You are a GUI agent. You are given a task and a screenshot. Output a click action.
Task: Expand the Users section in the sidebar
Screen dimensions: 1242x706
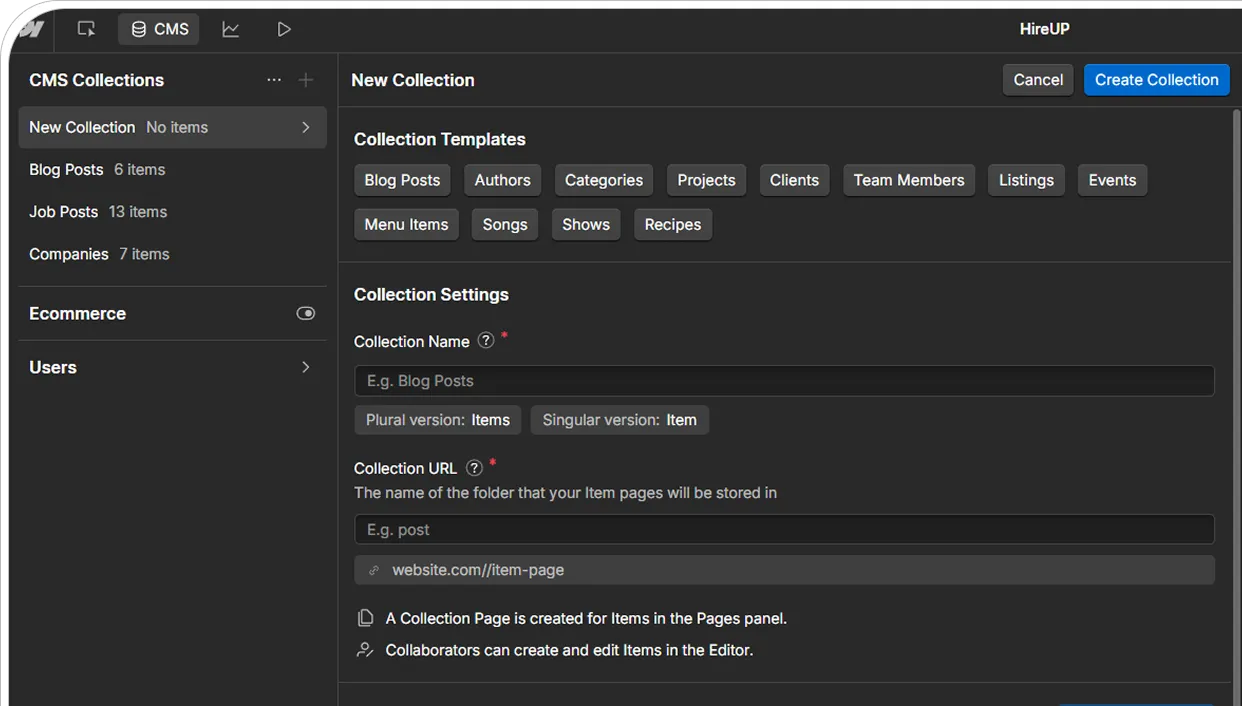[x=305, y=367]
